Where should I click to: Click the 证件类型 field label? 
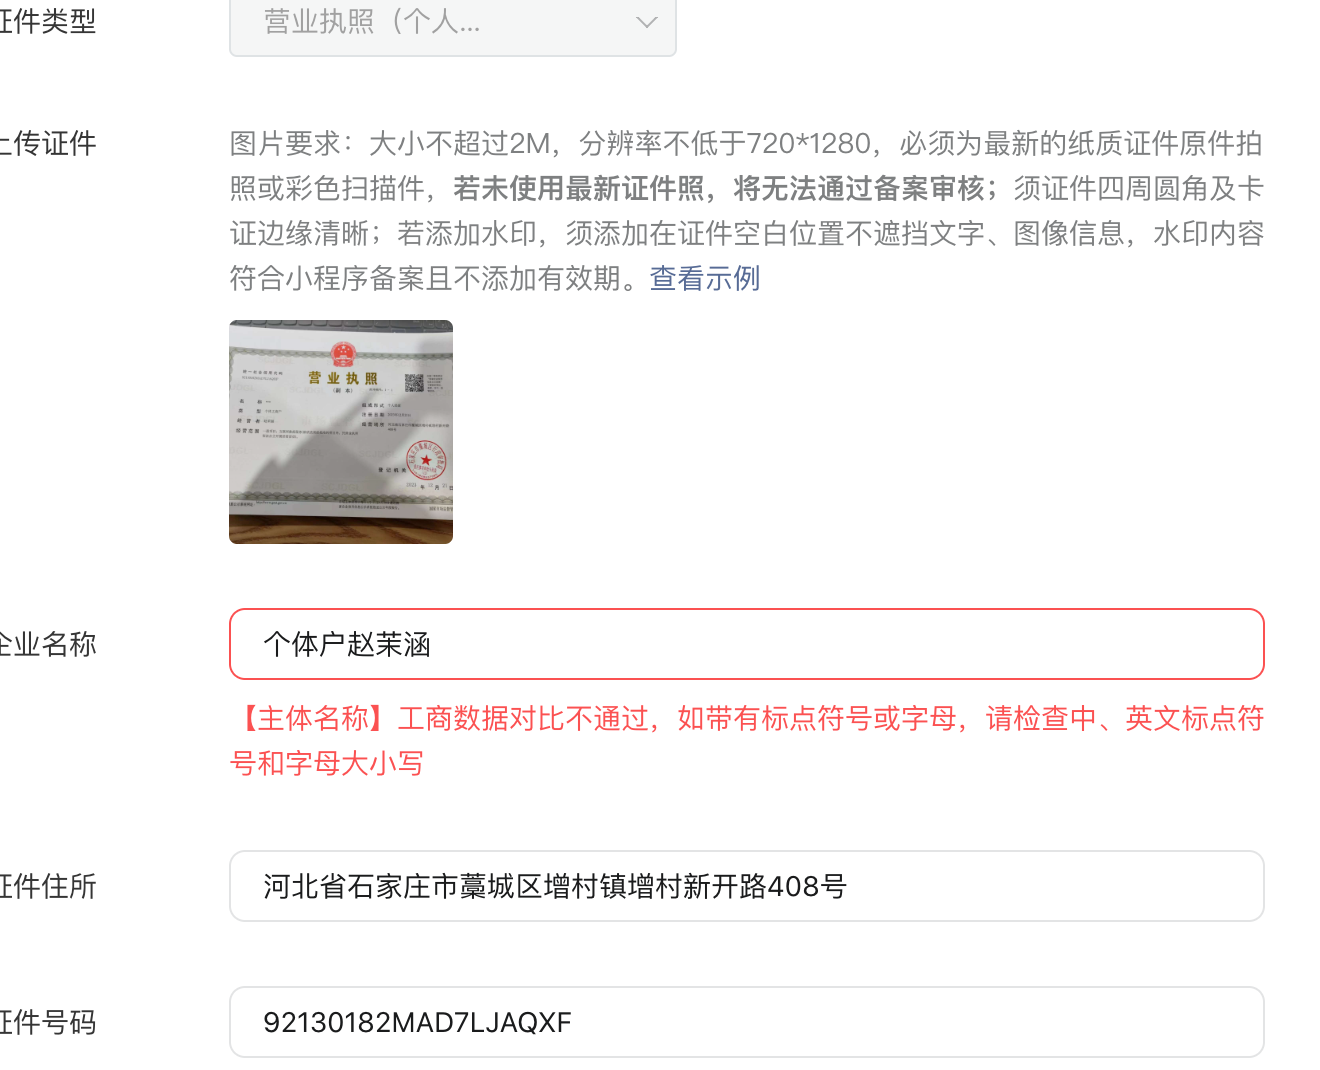[48, 21]
